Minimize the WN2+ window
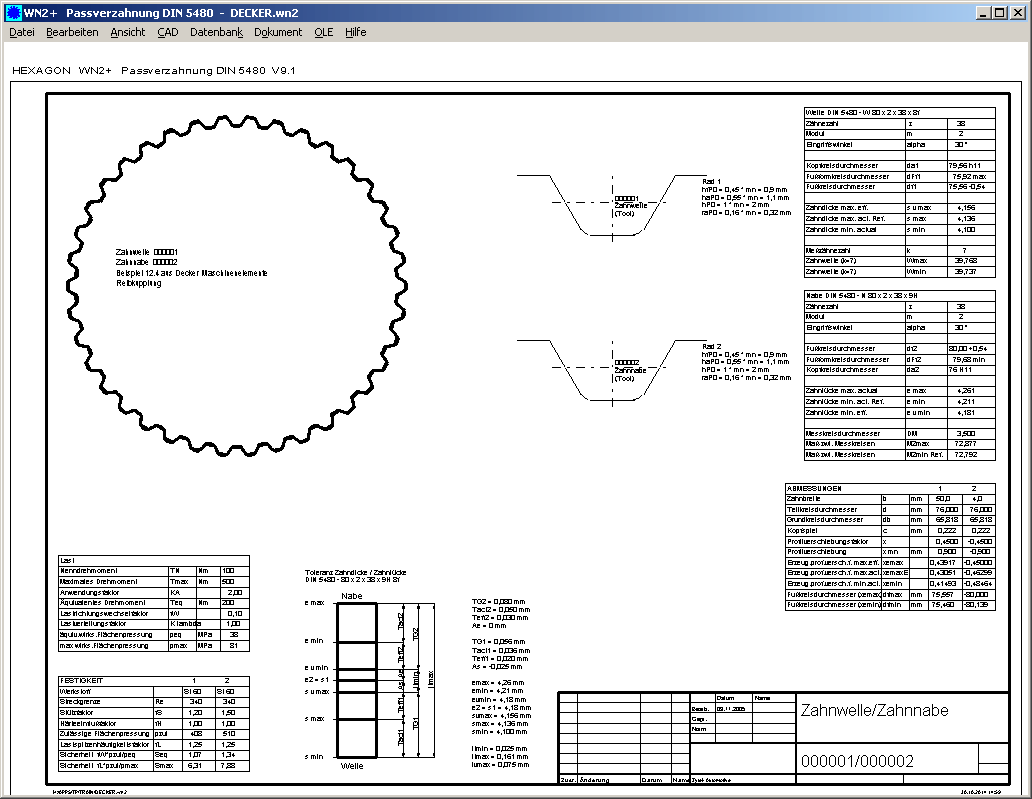Image resolution: width=1032 pixels, height=799 pixels. coord(984,12)
